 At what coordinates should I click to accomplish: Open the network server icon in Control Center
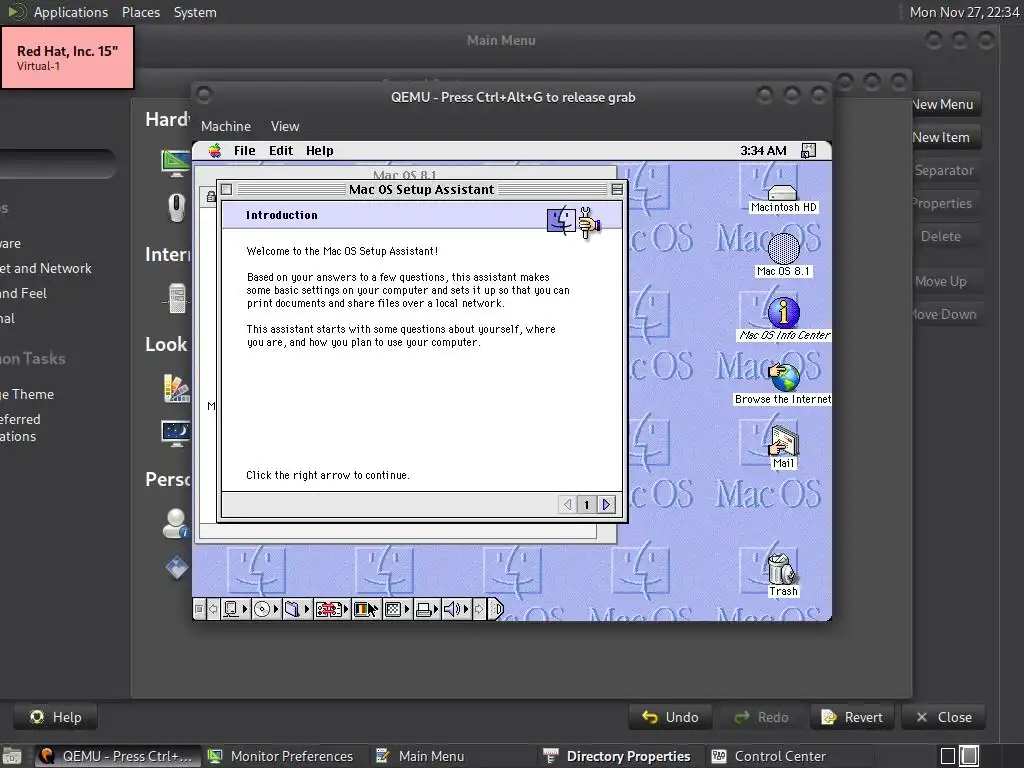pos(176,298)
